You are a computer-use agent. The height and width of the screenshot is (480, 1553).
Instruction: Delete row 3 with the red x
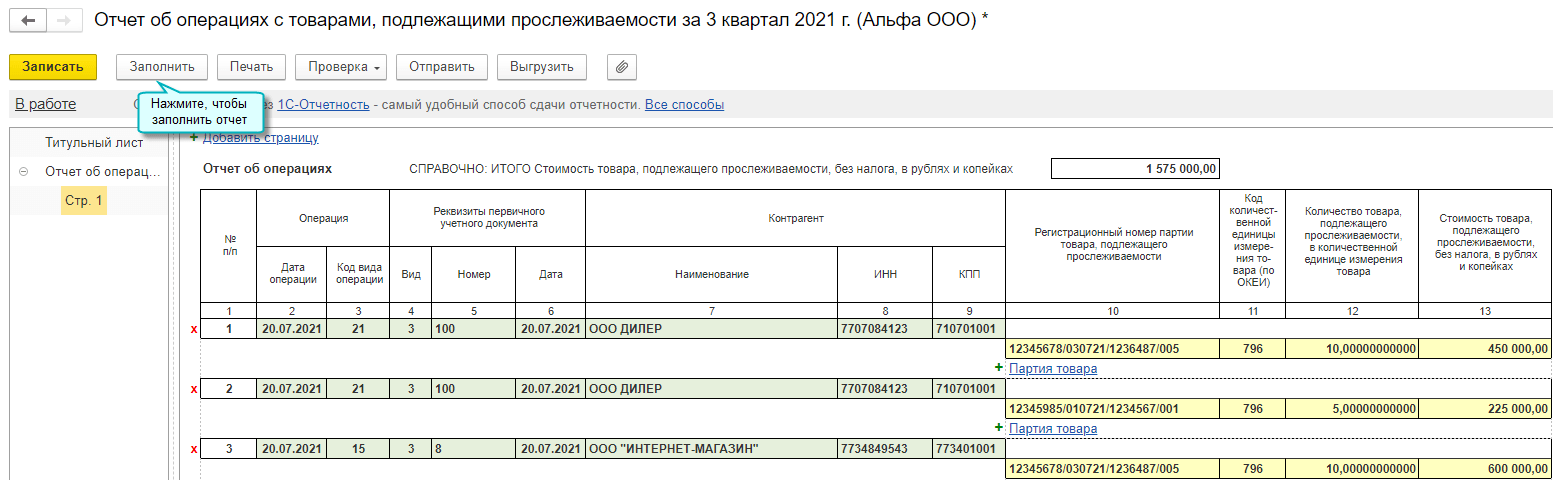194,449
